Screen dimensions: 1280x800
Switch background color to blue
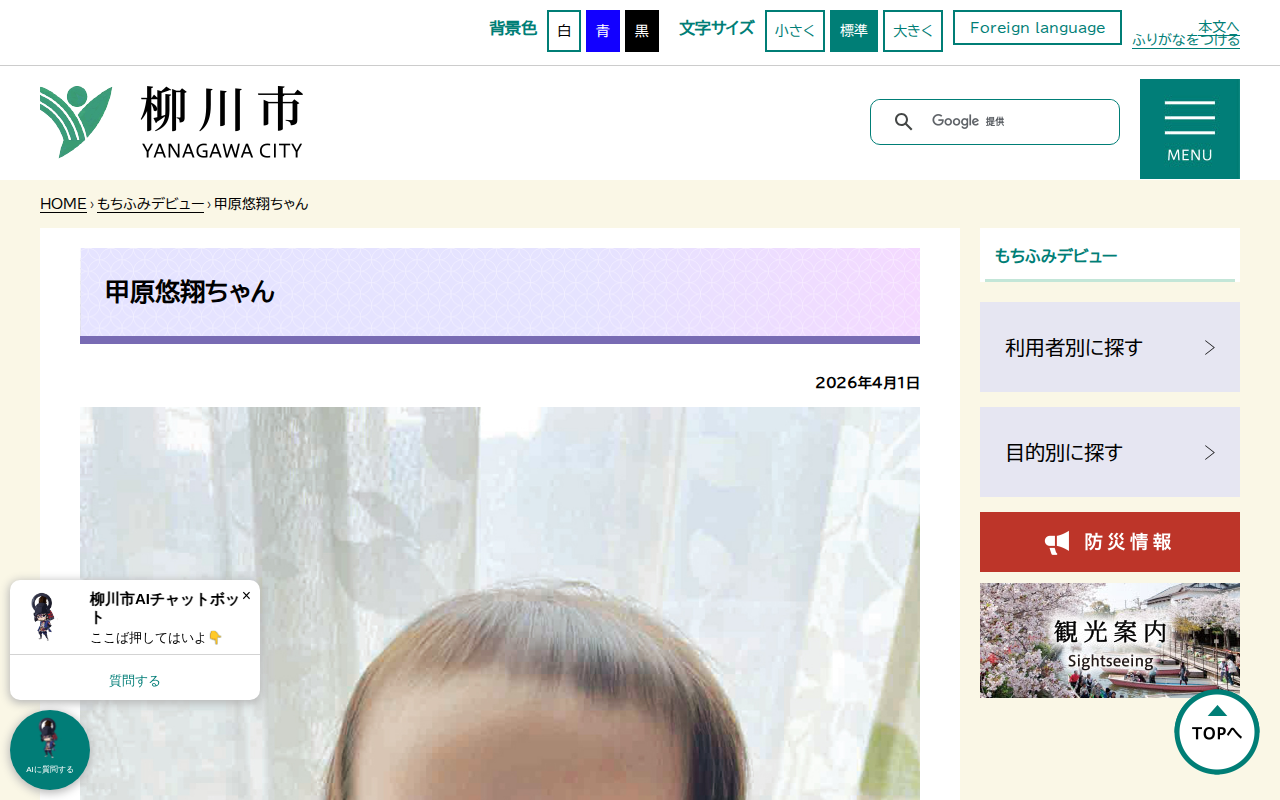603,31
